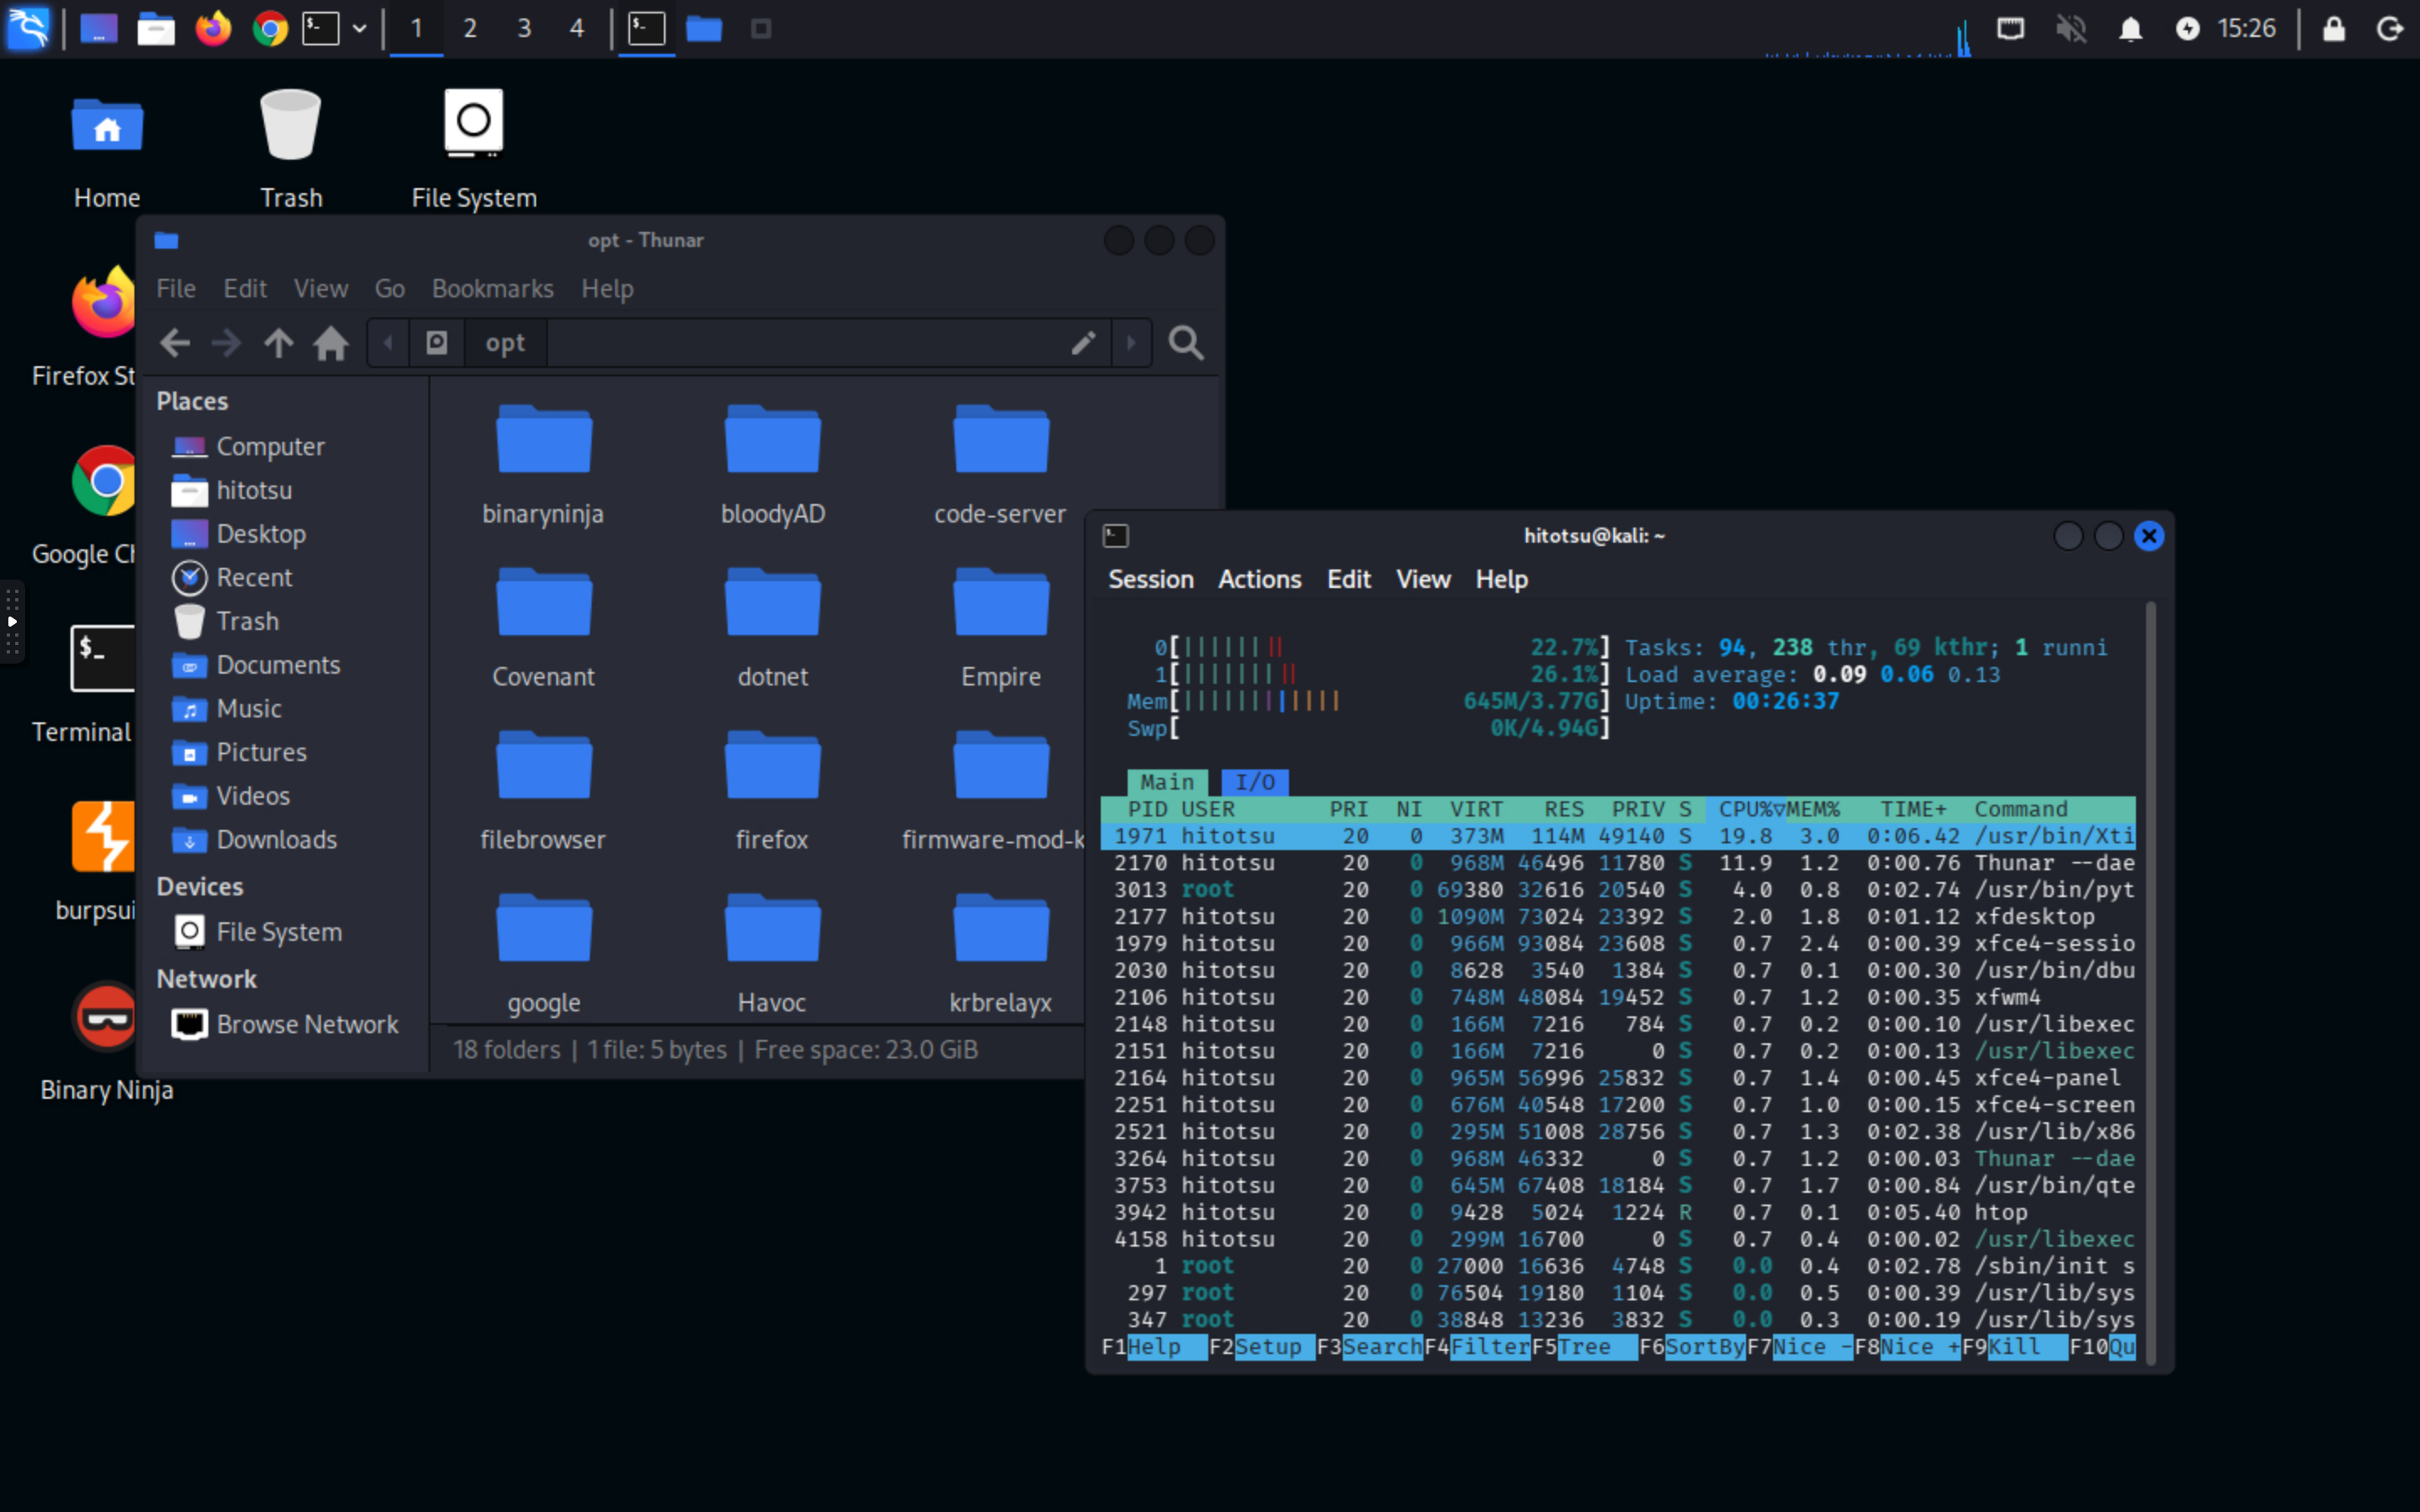Expand the terminal launcher dropdown arrow
The height and width of the screenshot is (1512, 2420).
point(359,28)
